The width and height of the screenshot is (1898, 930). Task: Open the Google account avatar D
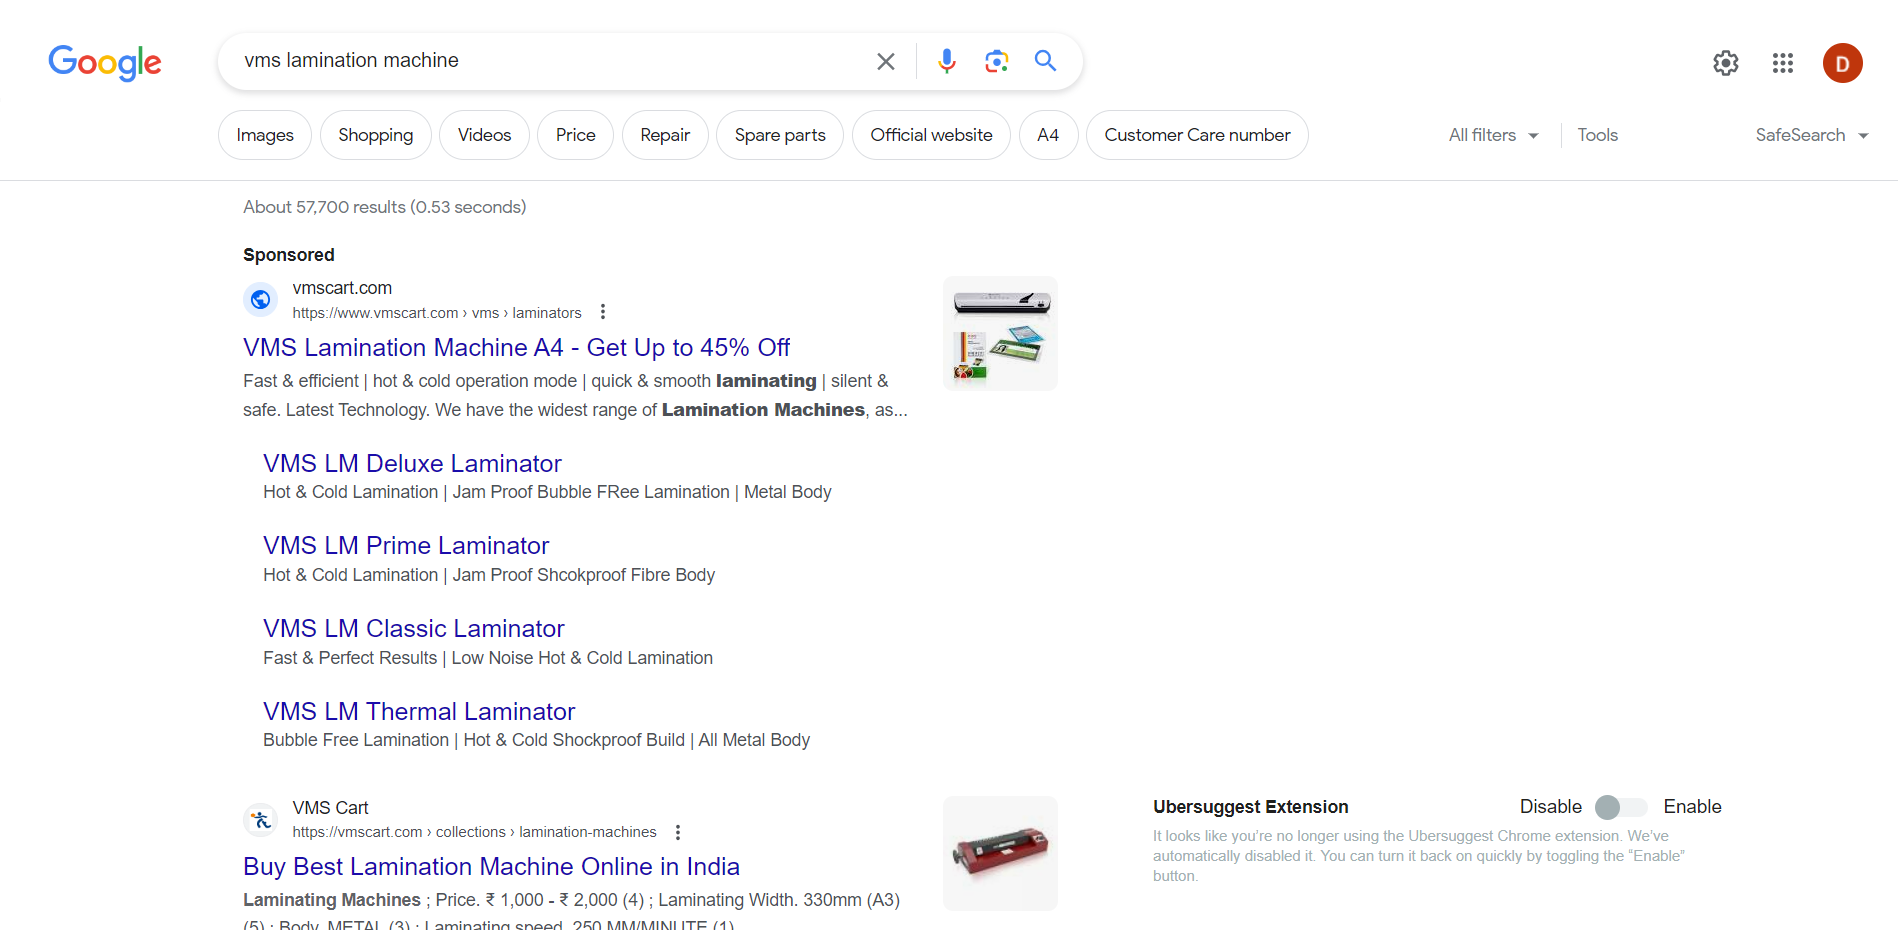[x=1842, y=63]
